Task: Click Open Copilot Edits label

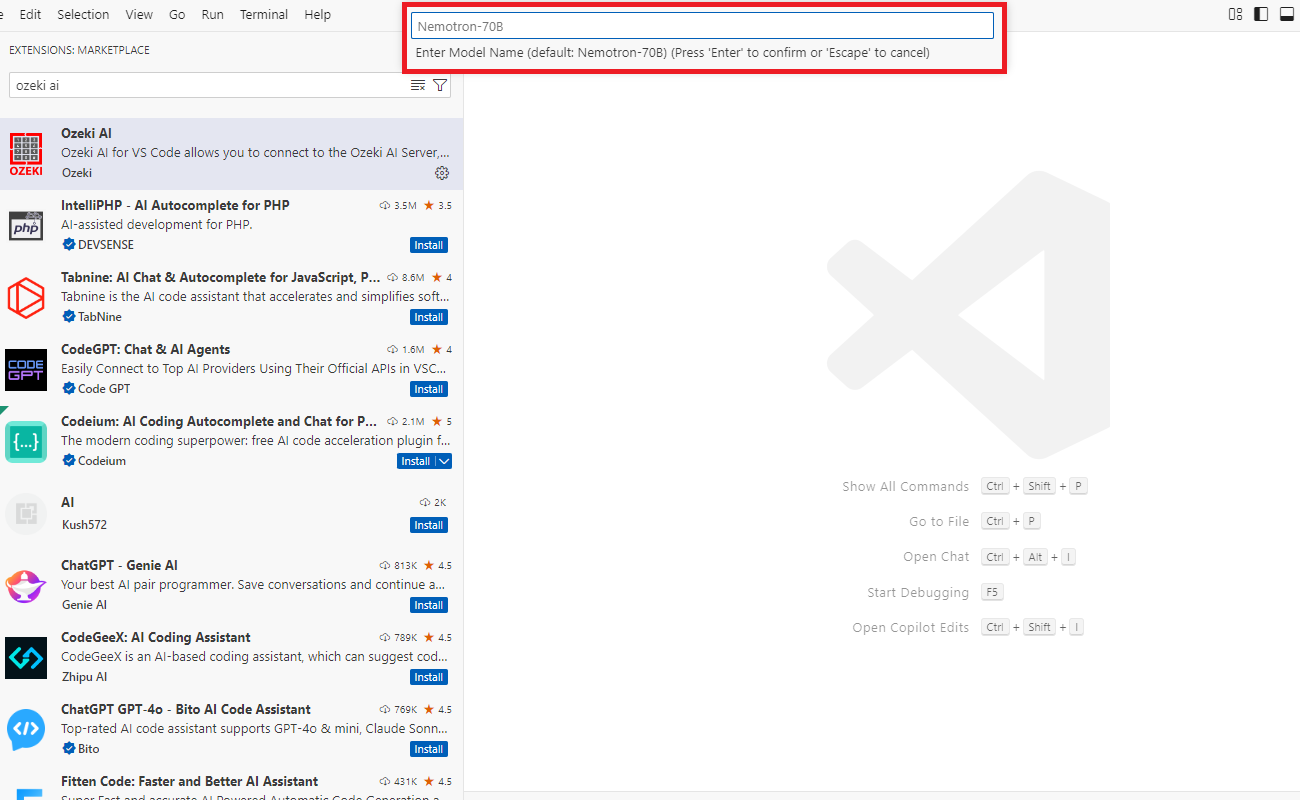Action: 910,628
